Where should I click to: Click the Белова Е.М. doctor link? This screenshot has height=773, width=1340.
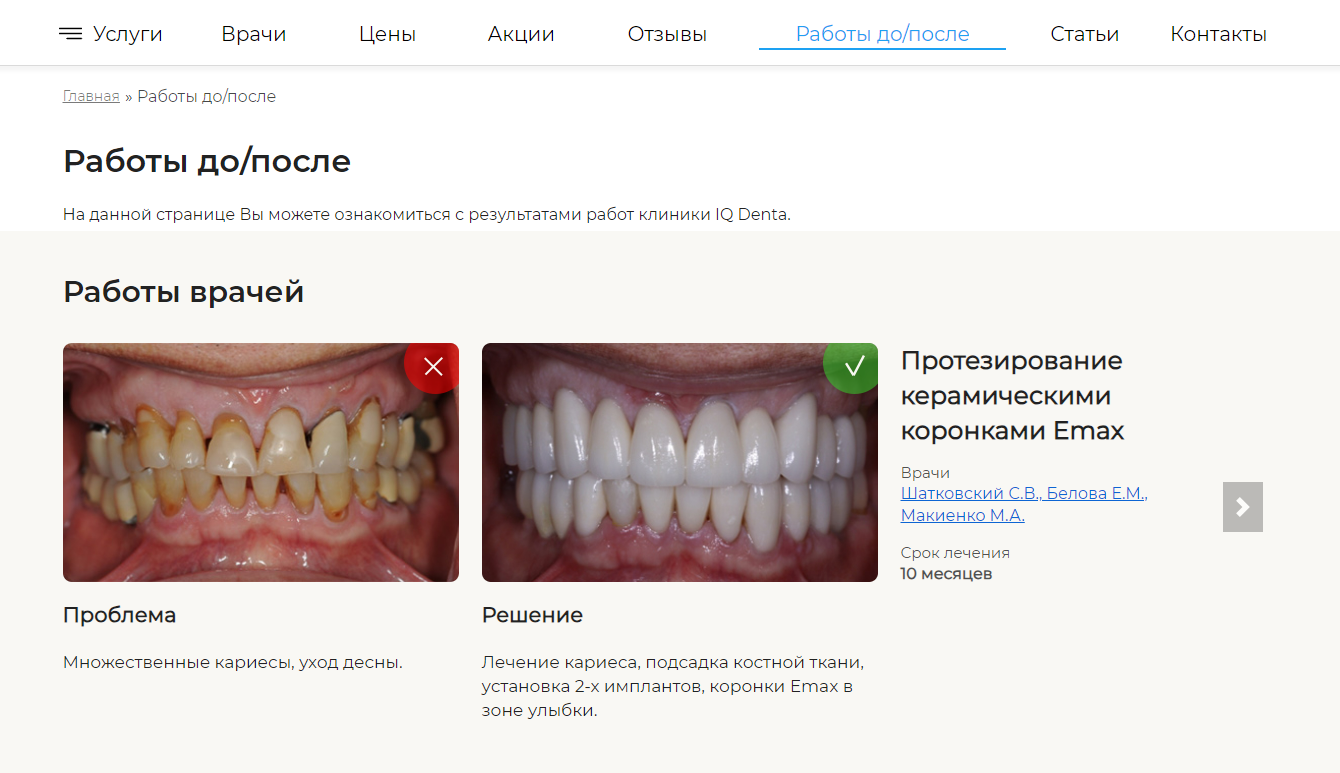(1094, 492)
